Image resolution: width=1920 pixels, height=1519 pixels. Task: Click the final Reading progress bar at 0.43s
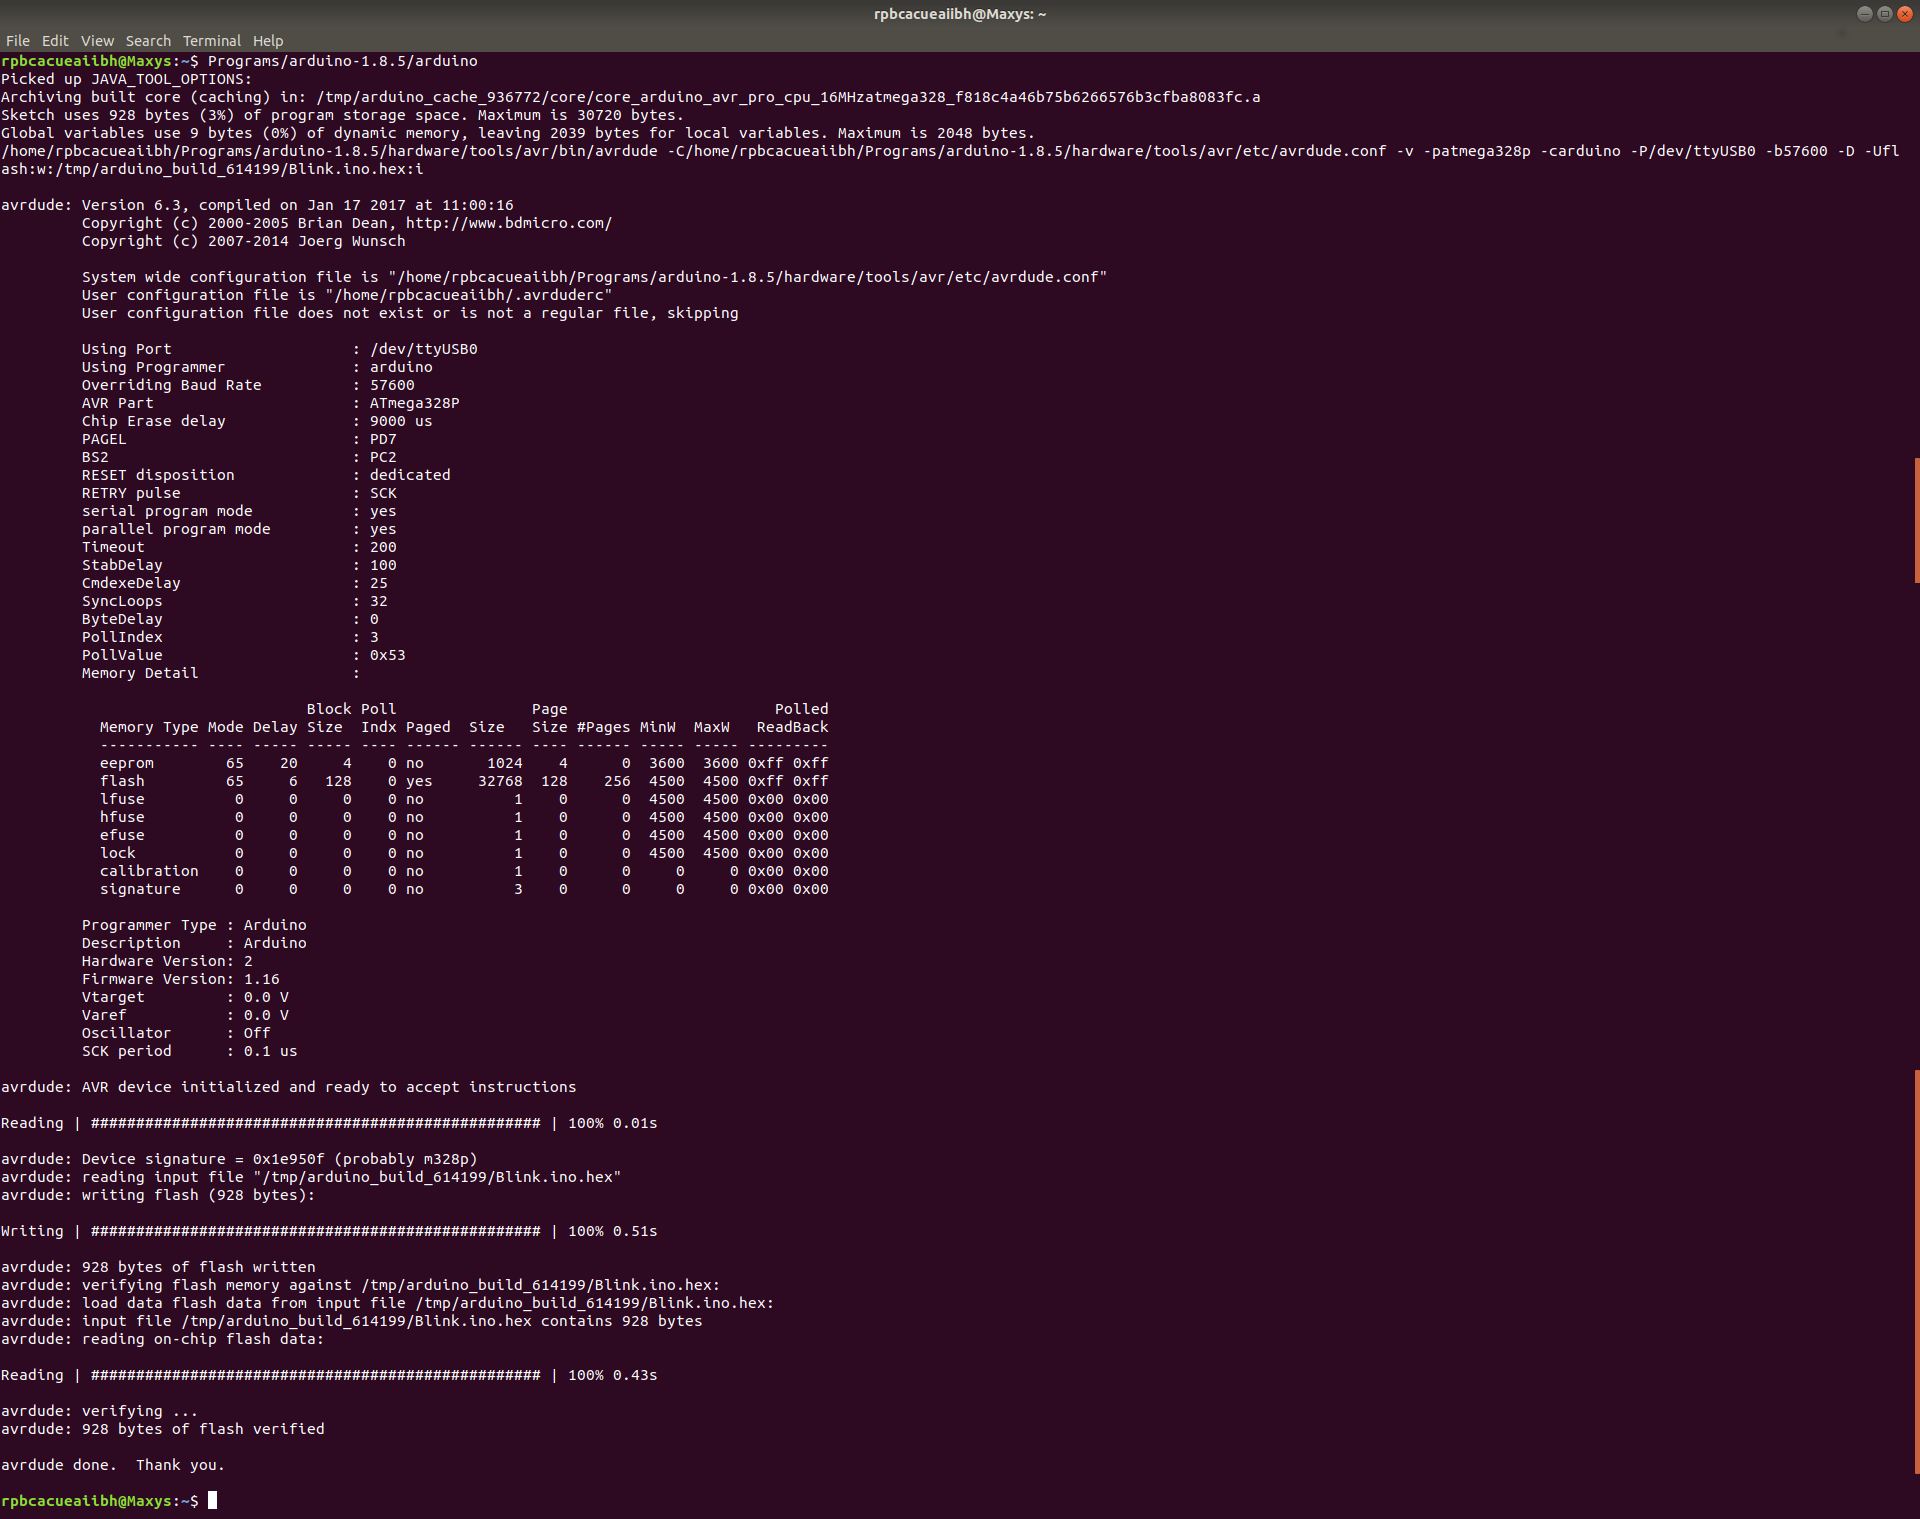click(315, 1375)
